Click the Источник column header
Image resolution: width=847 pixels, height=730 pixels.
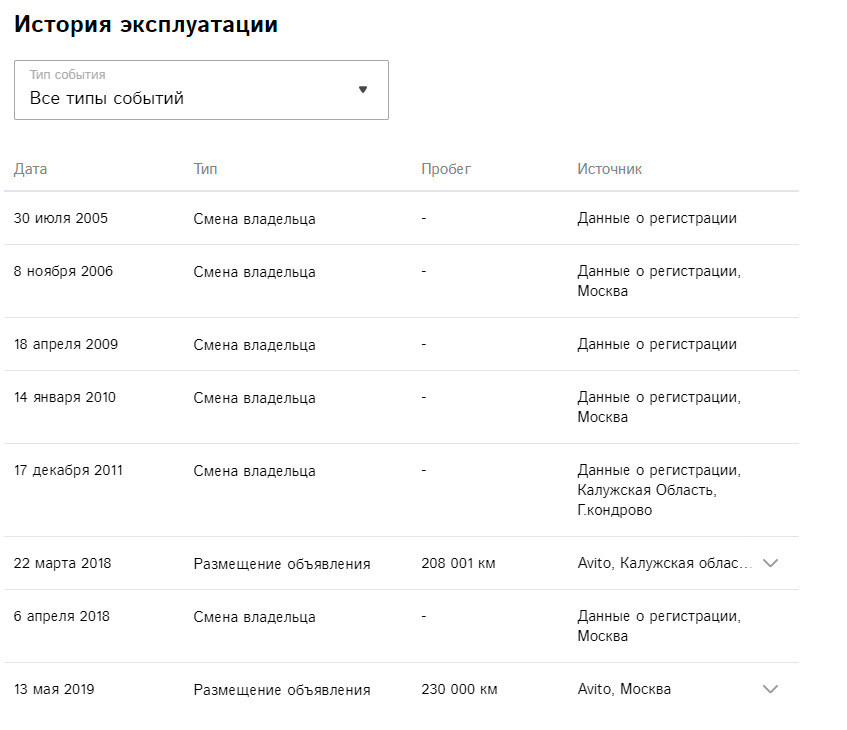[609, 169]
